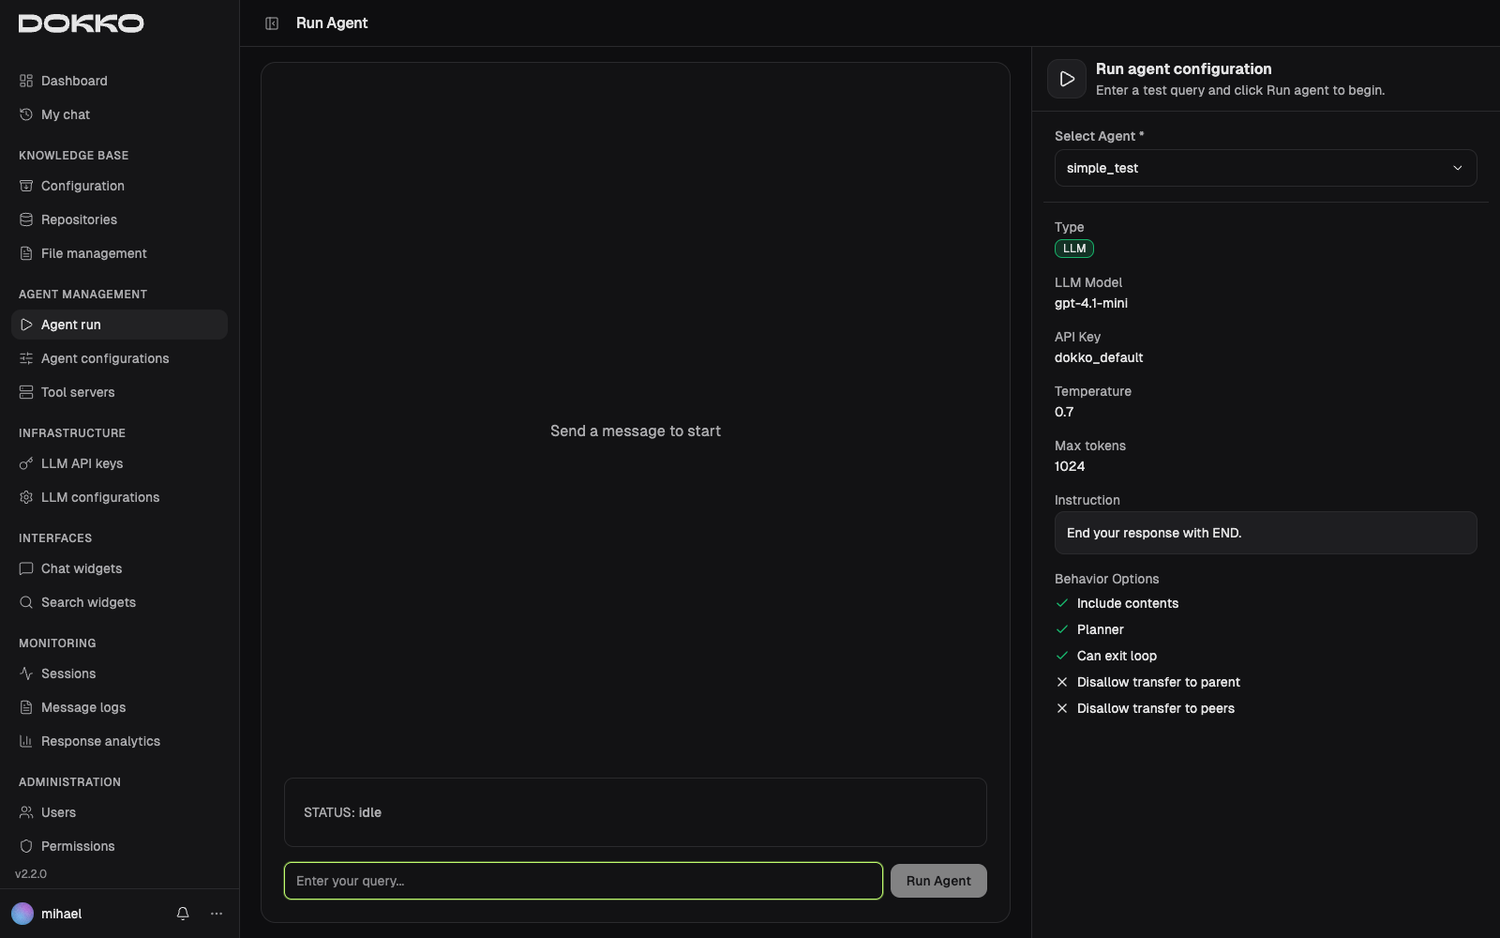Open notifications bell icon

(183, 914)
